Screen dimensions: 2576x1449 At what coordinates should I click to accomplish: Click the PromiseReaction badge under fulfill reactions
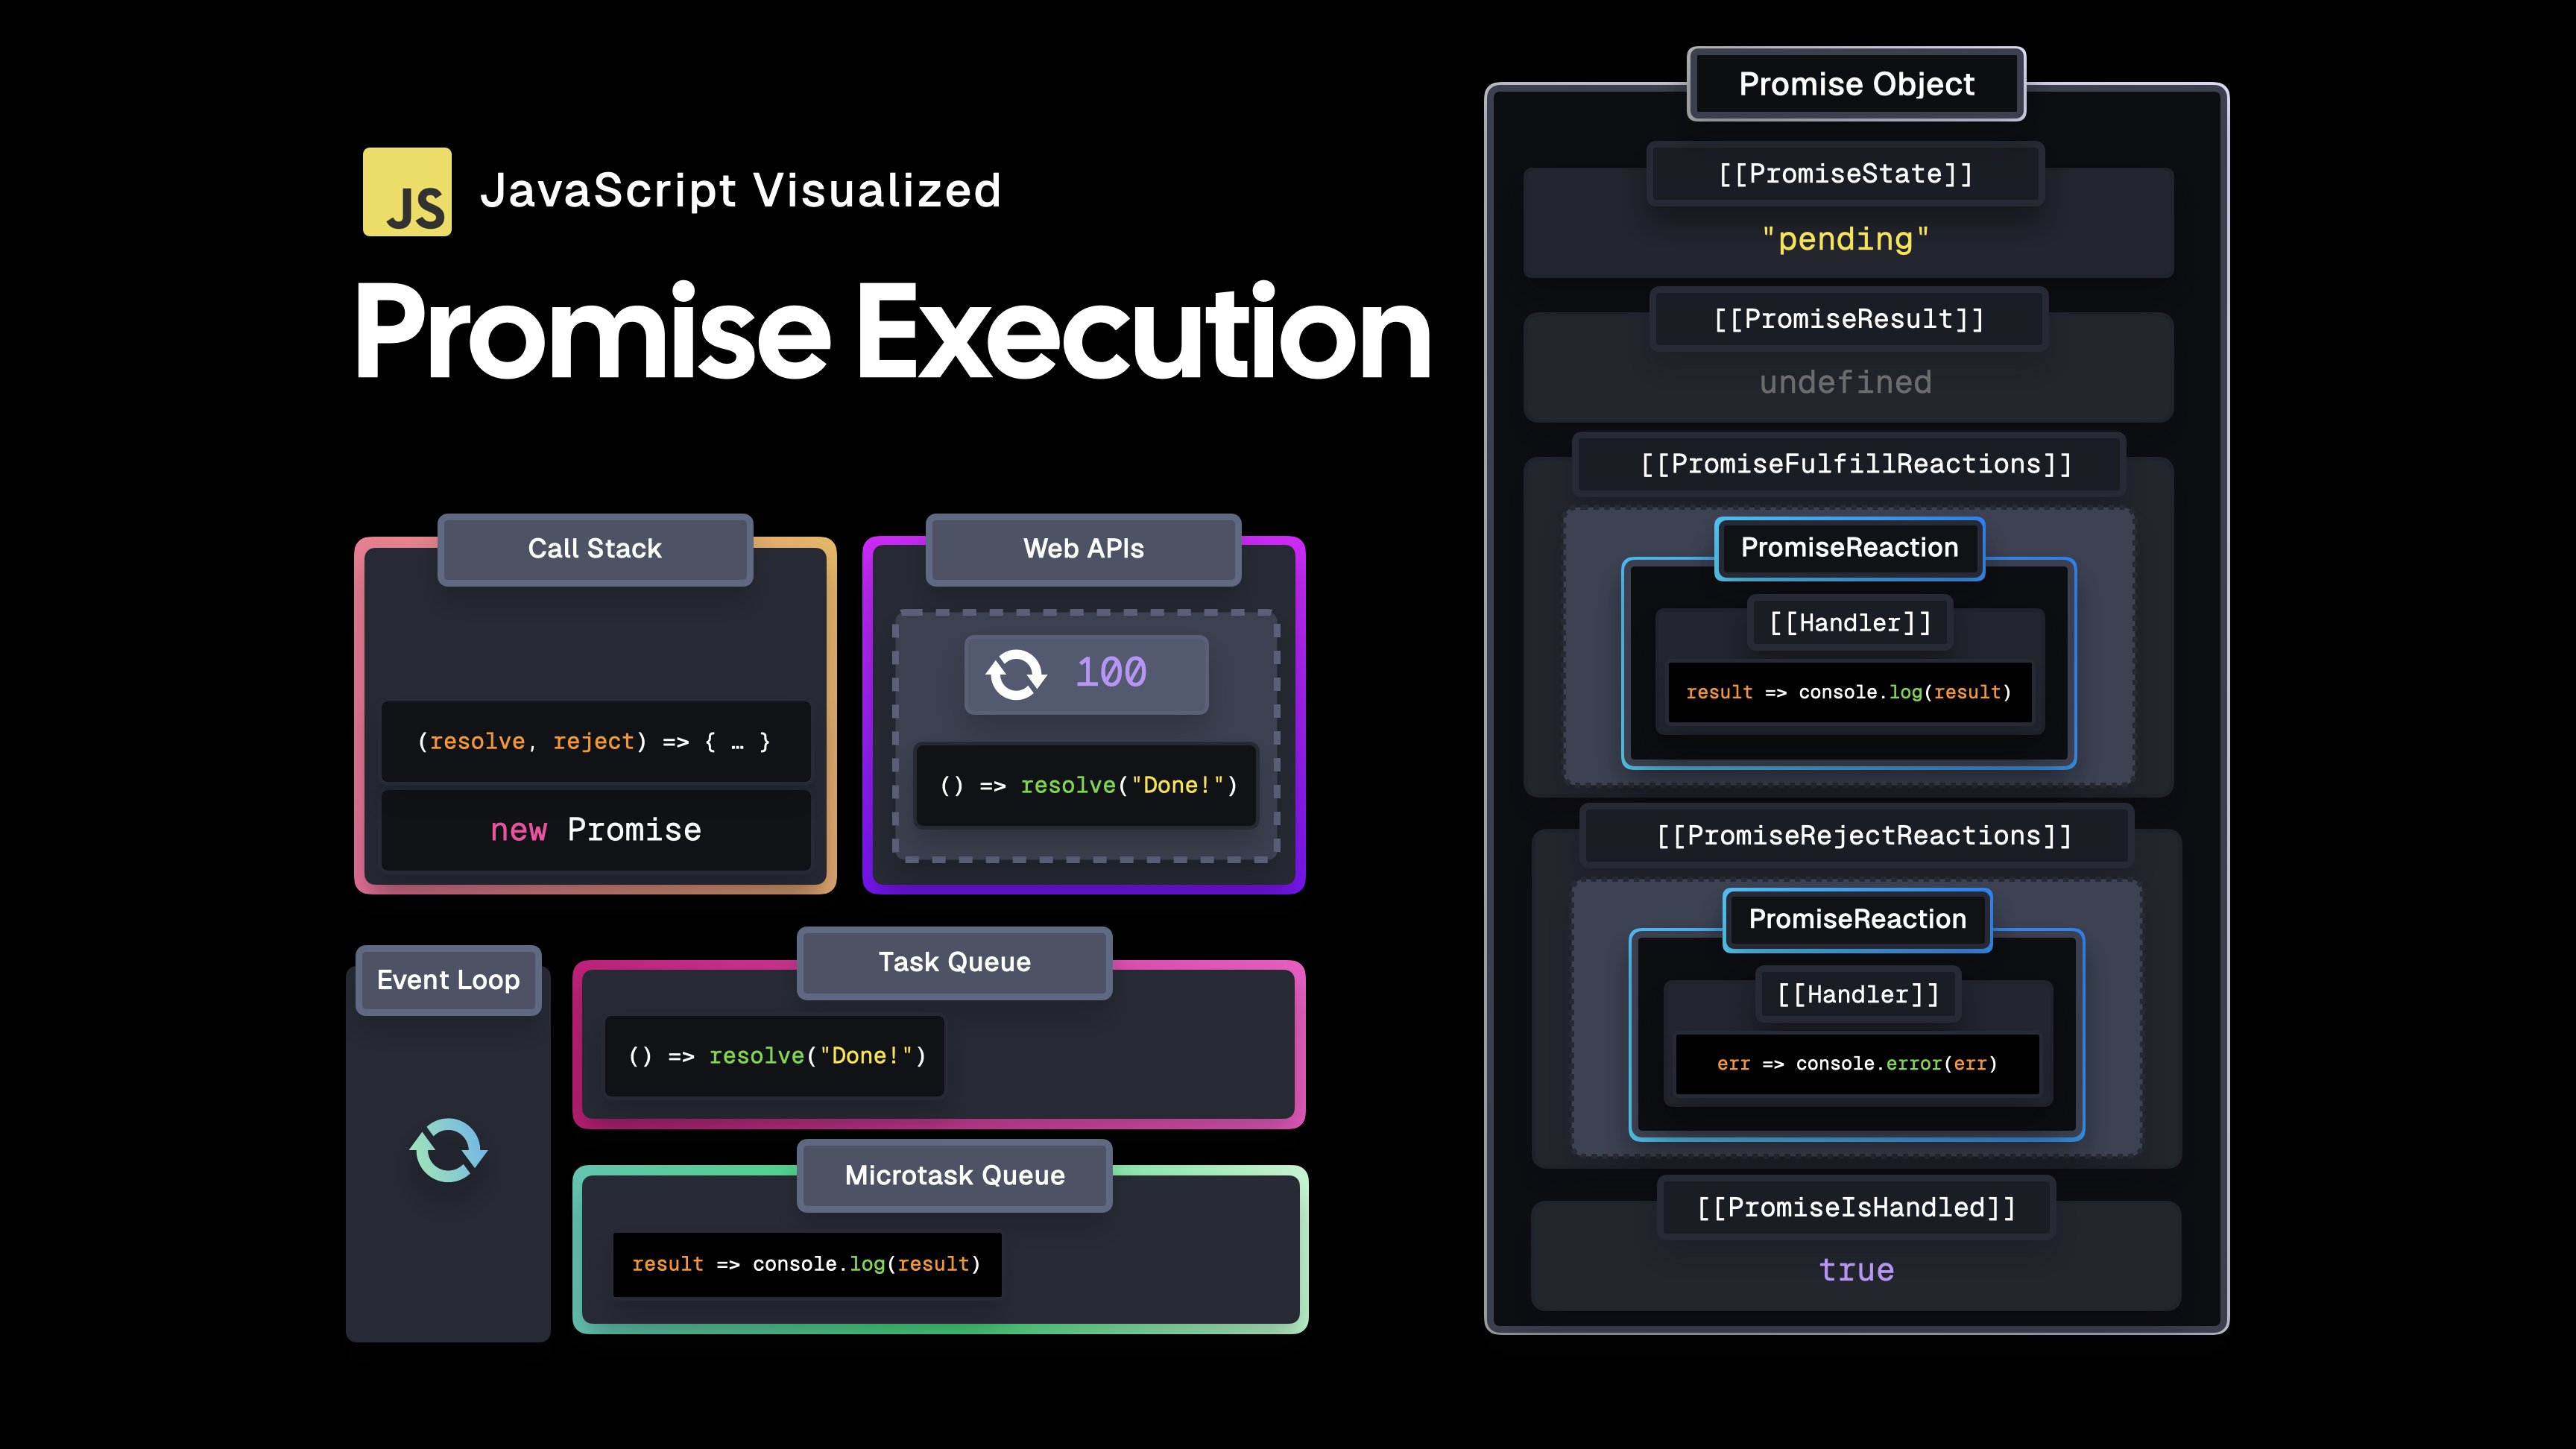click(1849, 548)
